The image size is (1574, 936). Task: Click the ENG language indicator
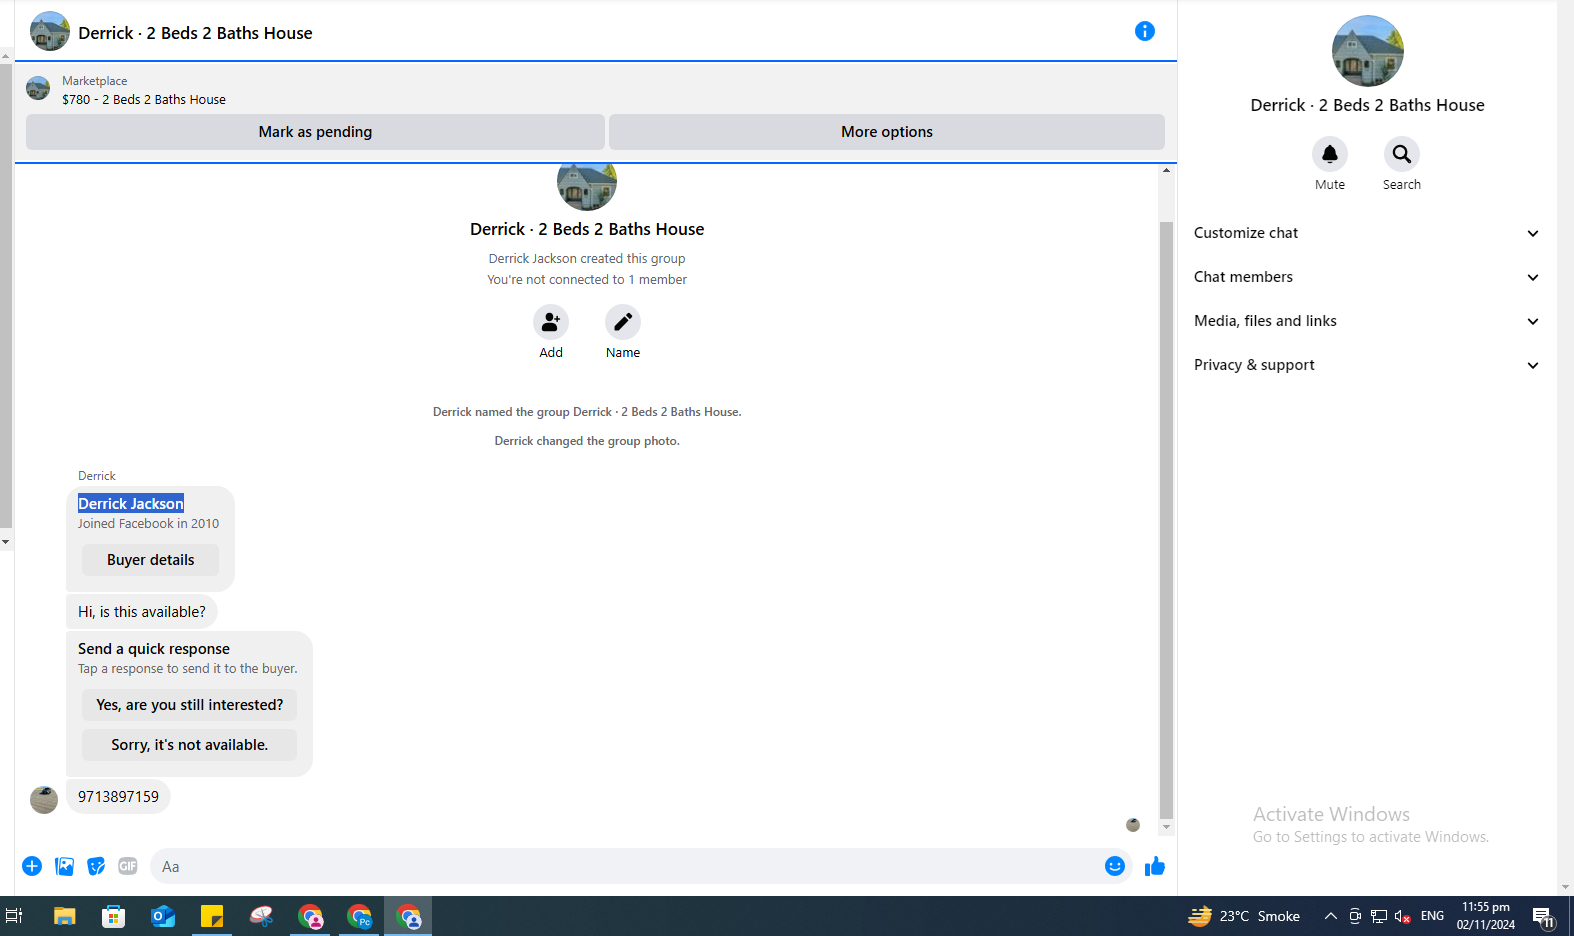point(1432,916)
